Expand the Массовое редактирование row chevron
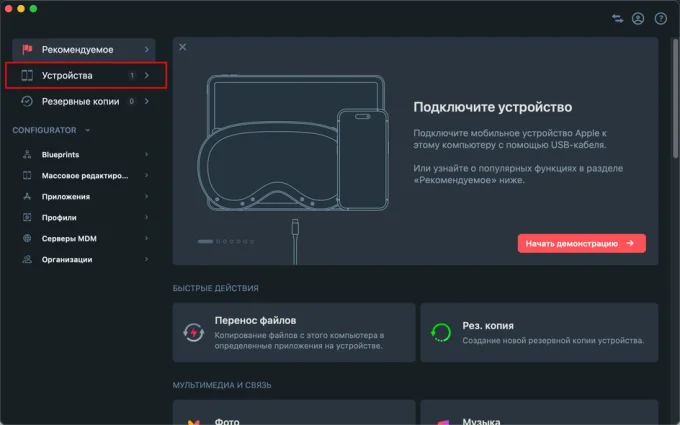This screenshot has width=680, height=425. (x=147, y=175)
